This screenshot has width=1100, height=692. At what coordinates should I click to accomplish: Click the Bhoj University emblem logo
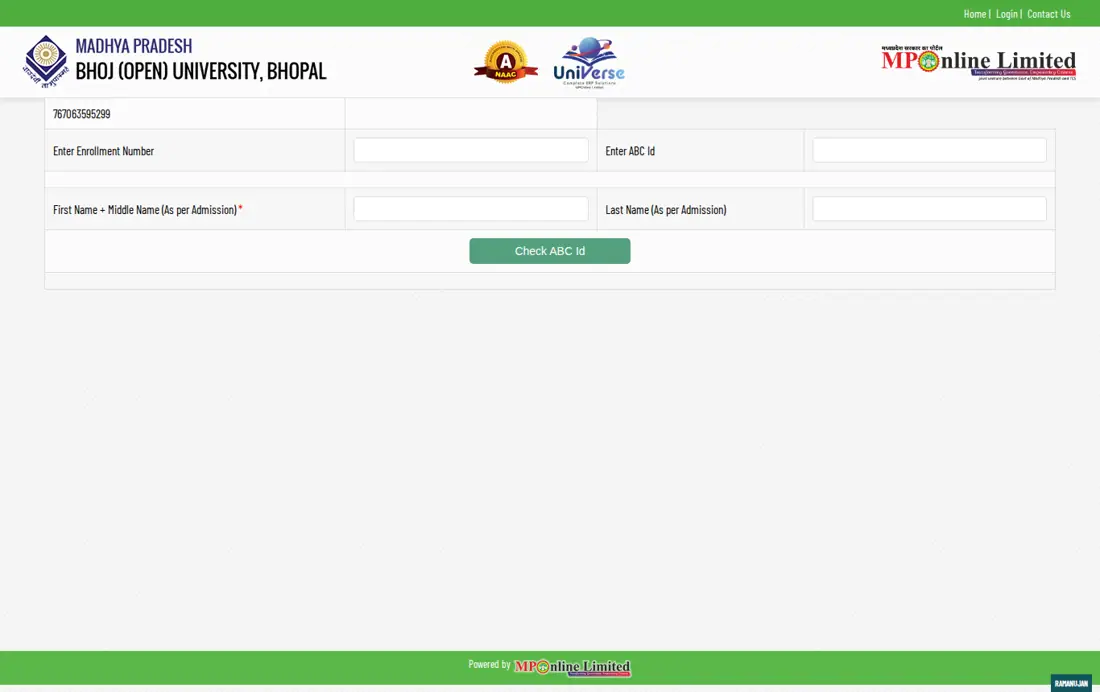46,62
